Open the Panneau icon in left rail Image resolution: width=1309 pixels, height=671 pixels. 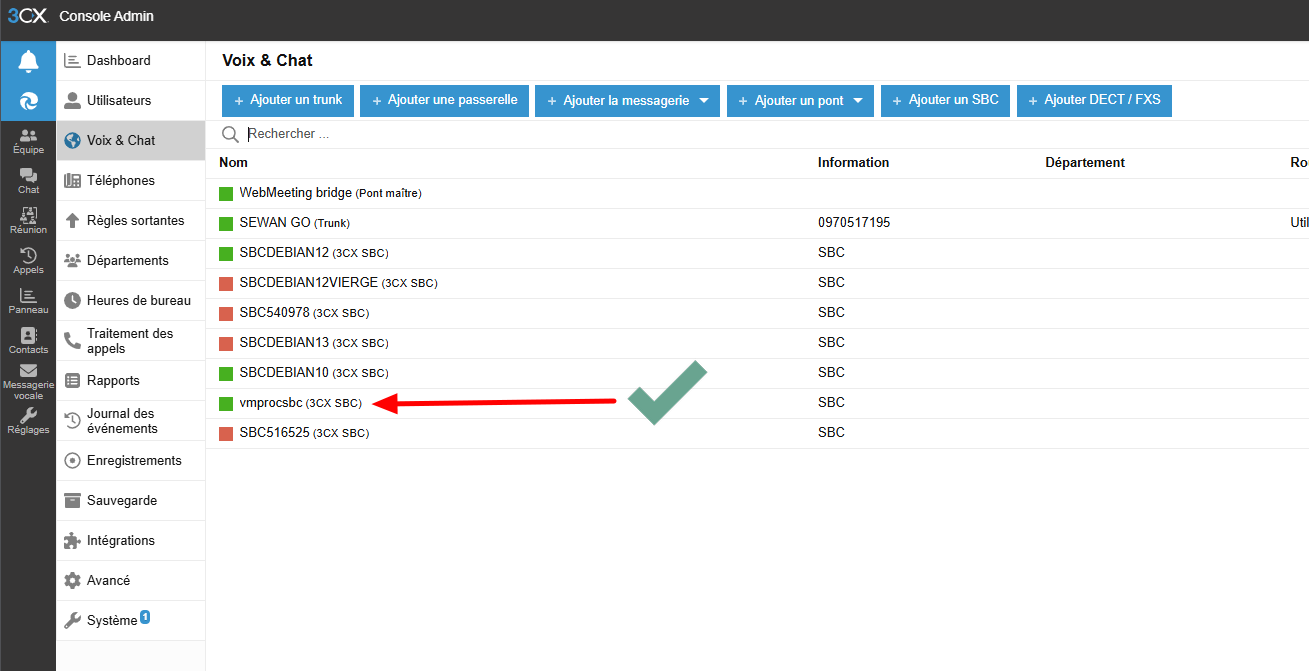28,301
